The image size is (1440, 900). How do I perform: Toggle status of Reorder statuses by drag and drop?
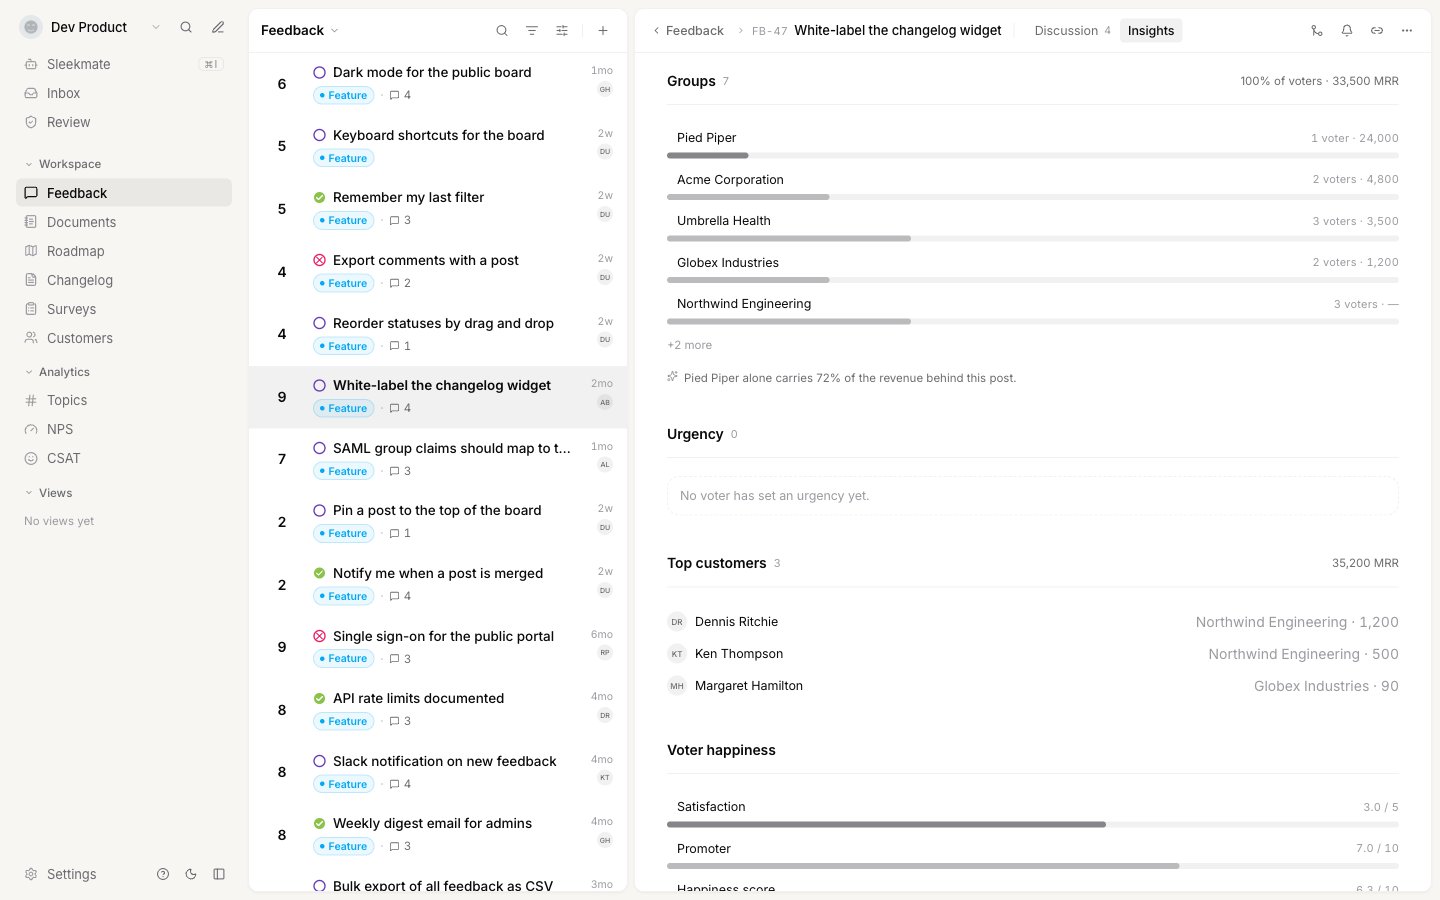coord(319,323)
